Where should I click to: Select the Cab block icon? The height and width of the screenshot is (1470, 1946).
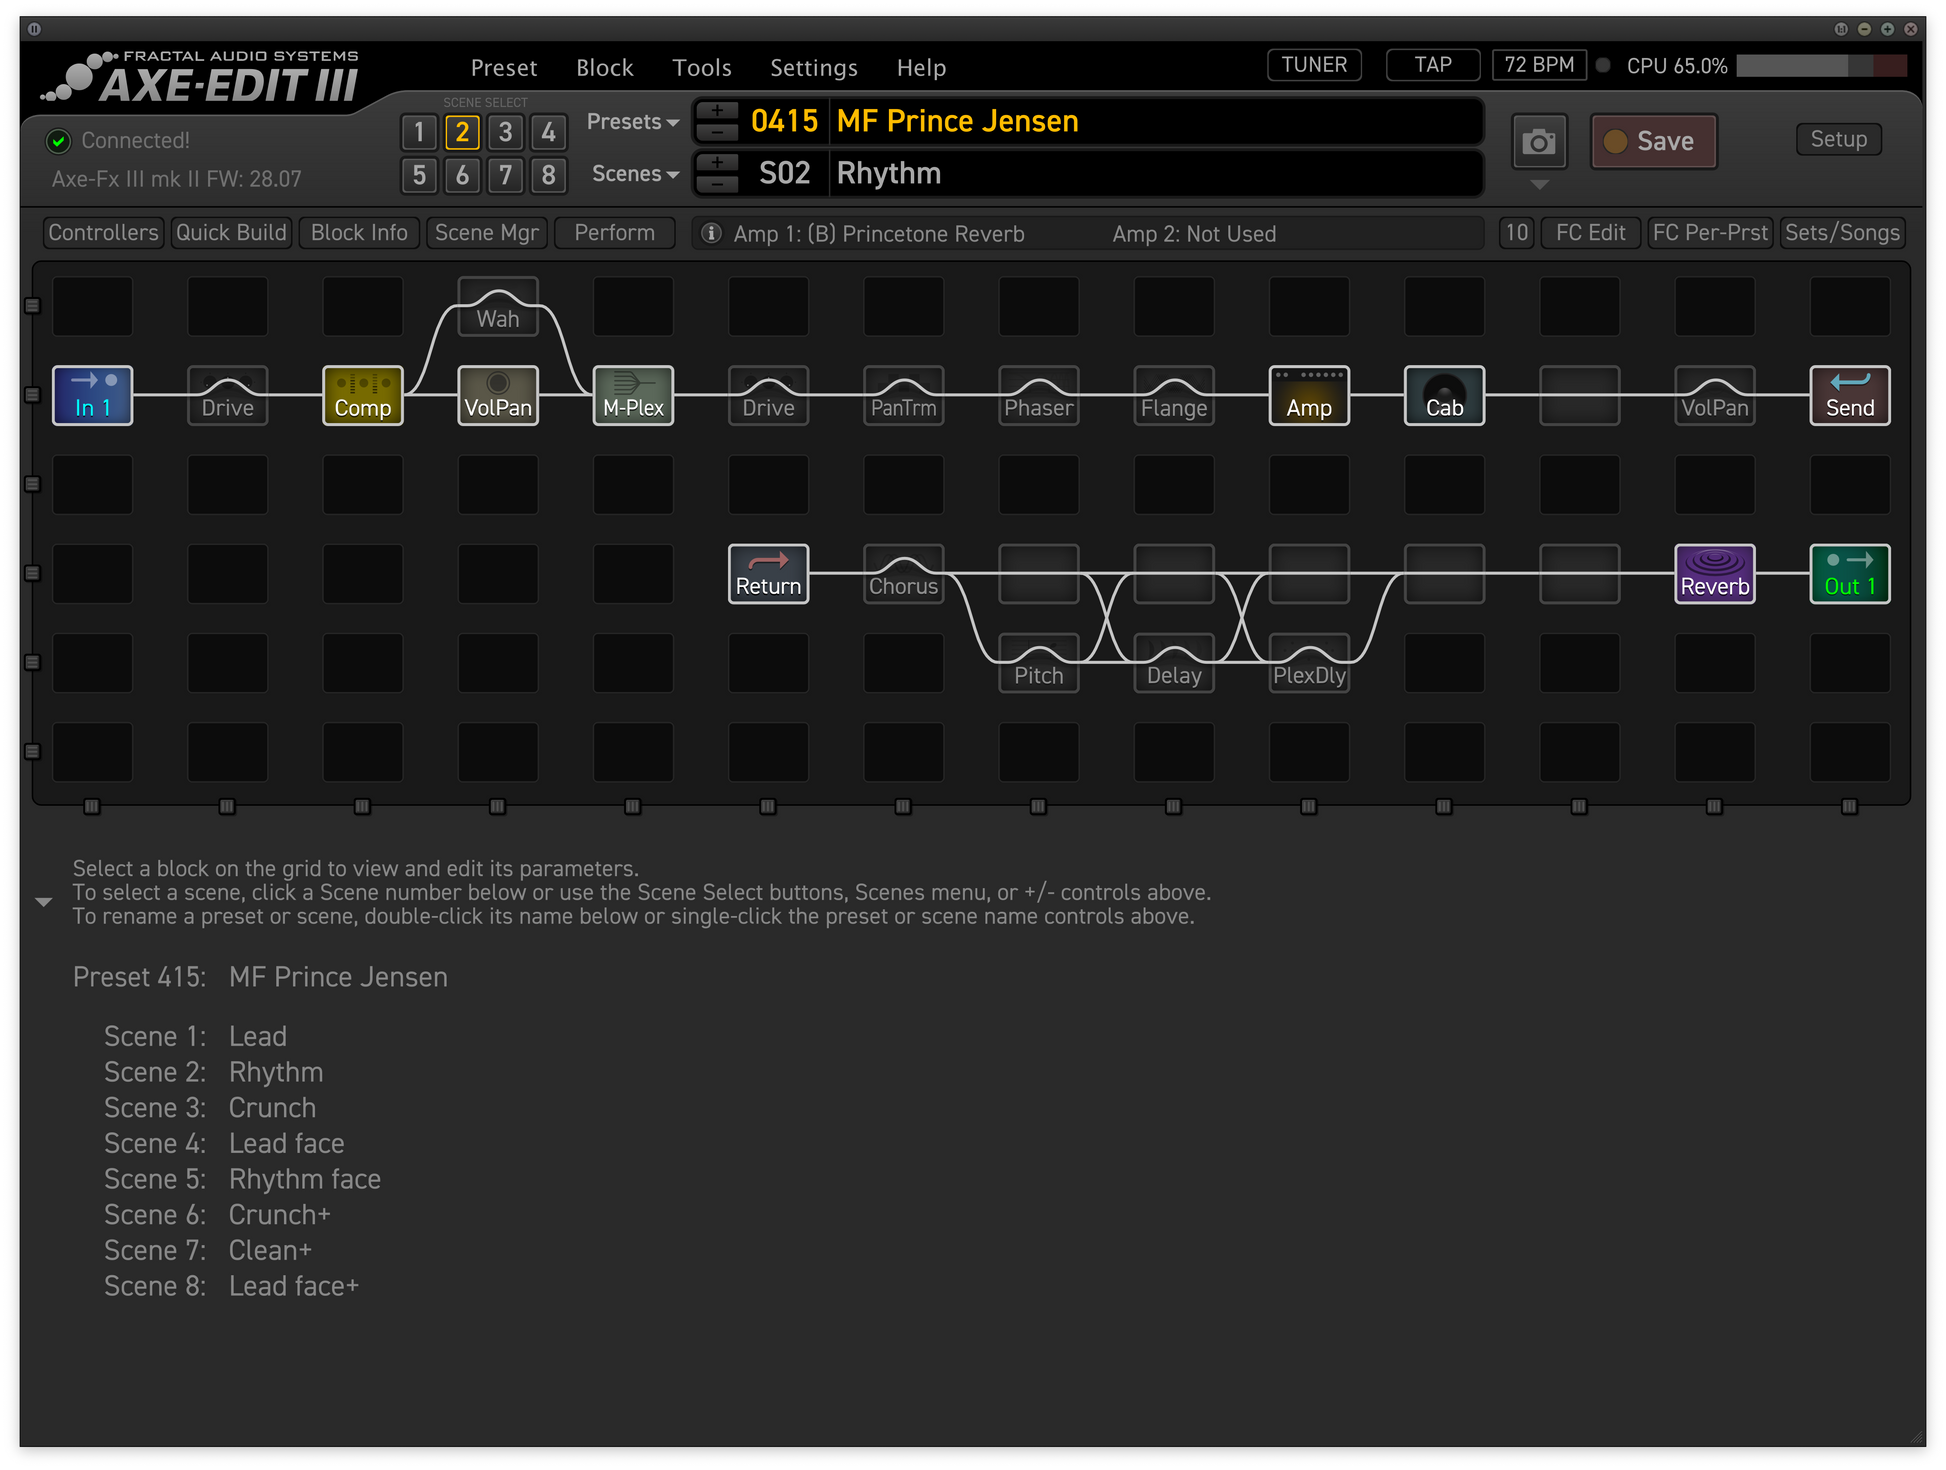click(1443, 396)
